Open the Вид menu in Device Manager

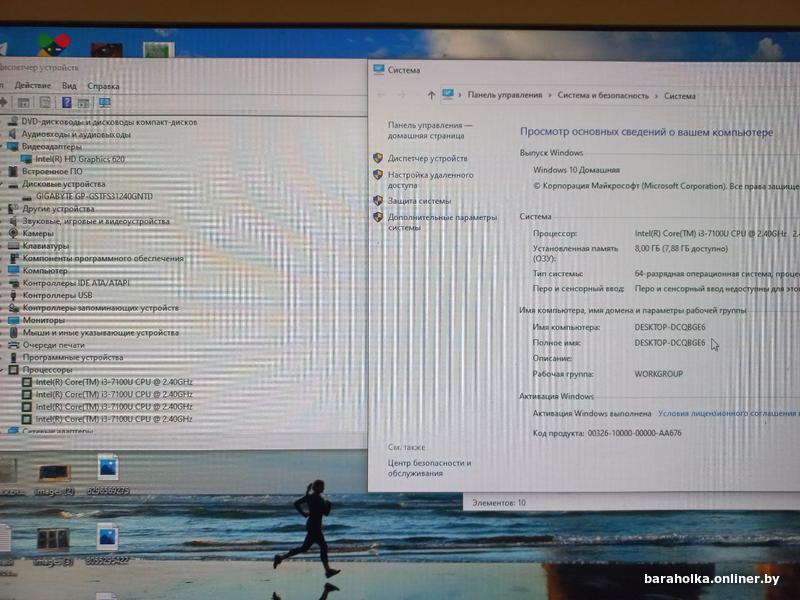(69, 86)
